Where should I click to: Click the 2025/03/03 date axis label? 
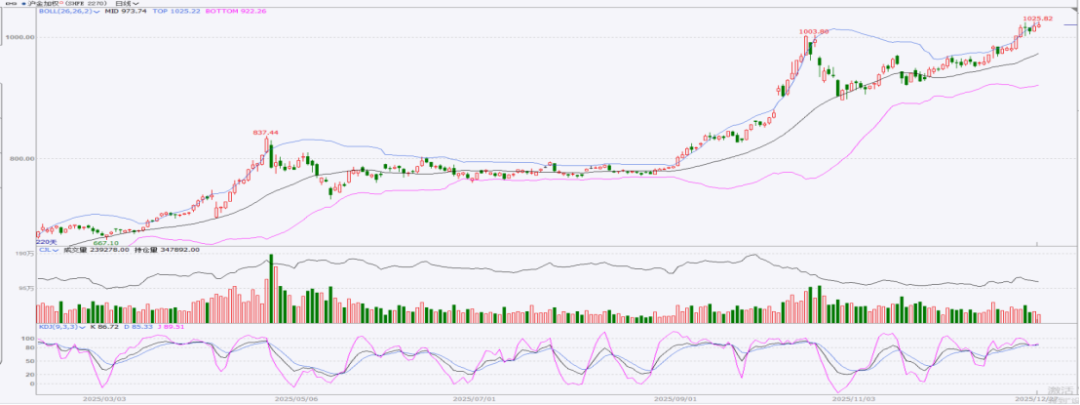coord(104,398)
